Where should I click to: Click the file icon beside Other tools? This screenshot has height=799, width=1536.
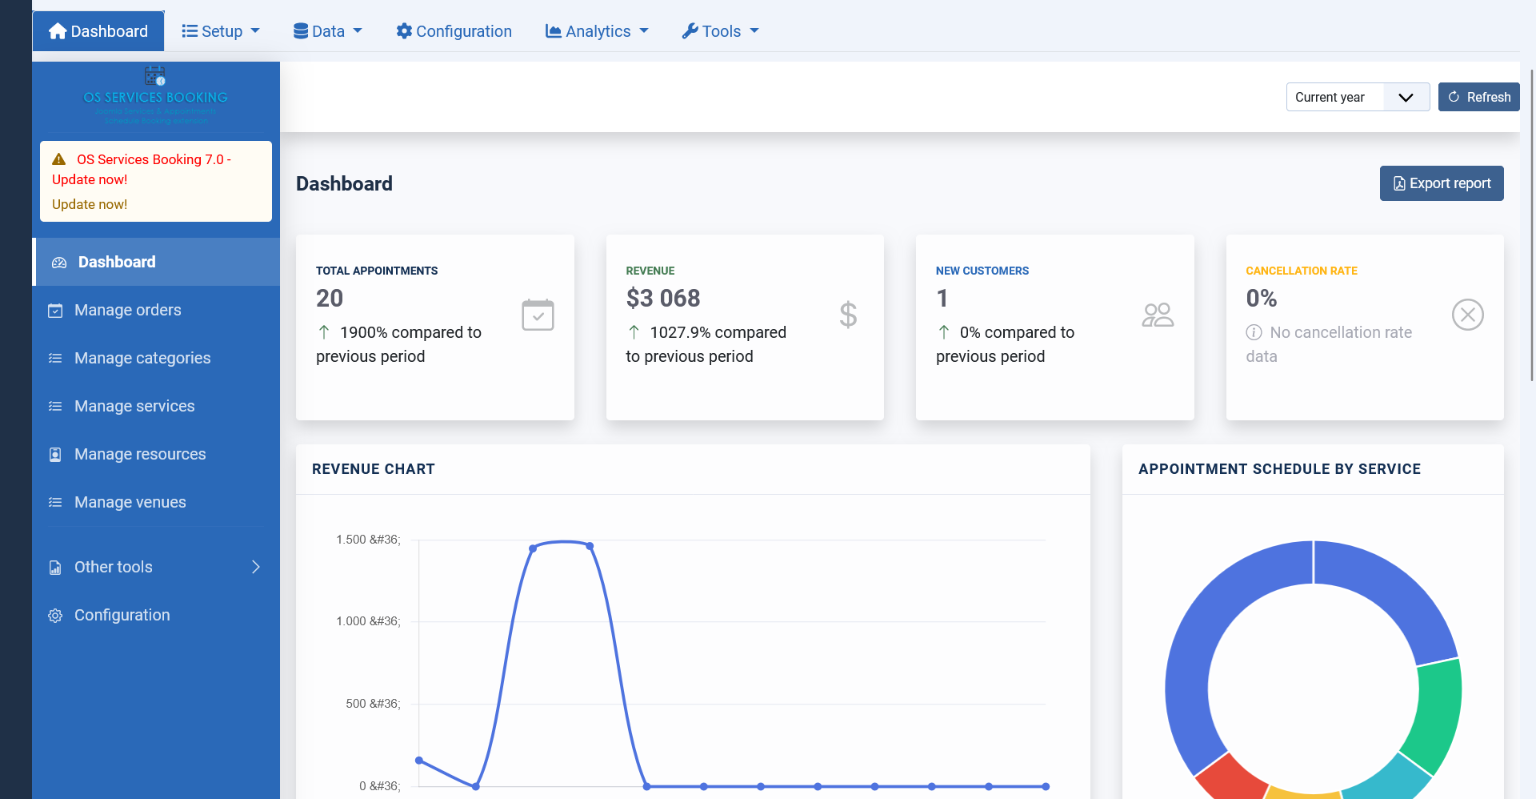pos(55,567)
